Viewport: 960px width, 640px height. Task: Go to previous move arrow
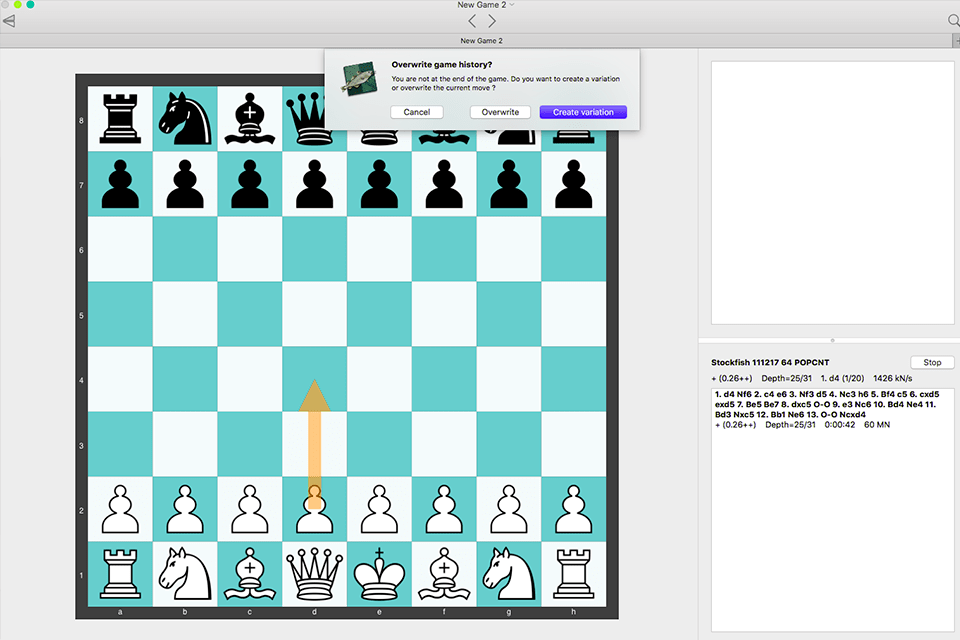point(472,21)
